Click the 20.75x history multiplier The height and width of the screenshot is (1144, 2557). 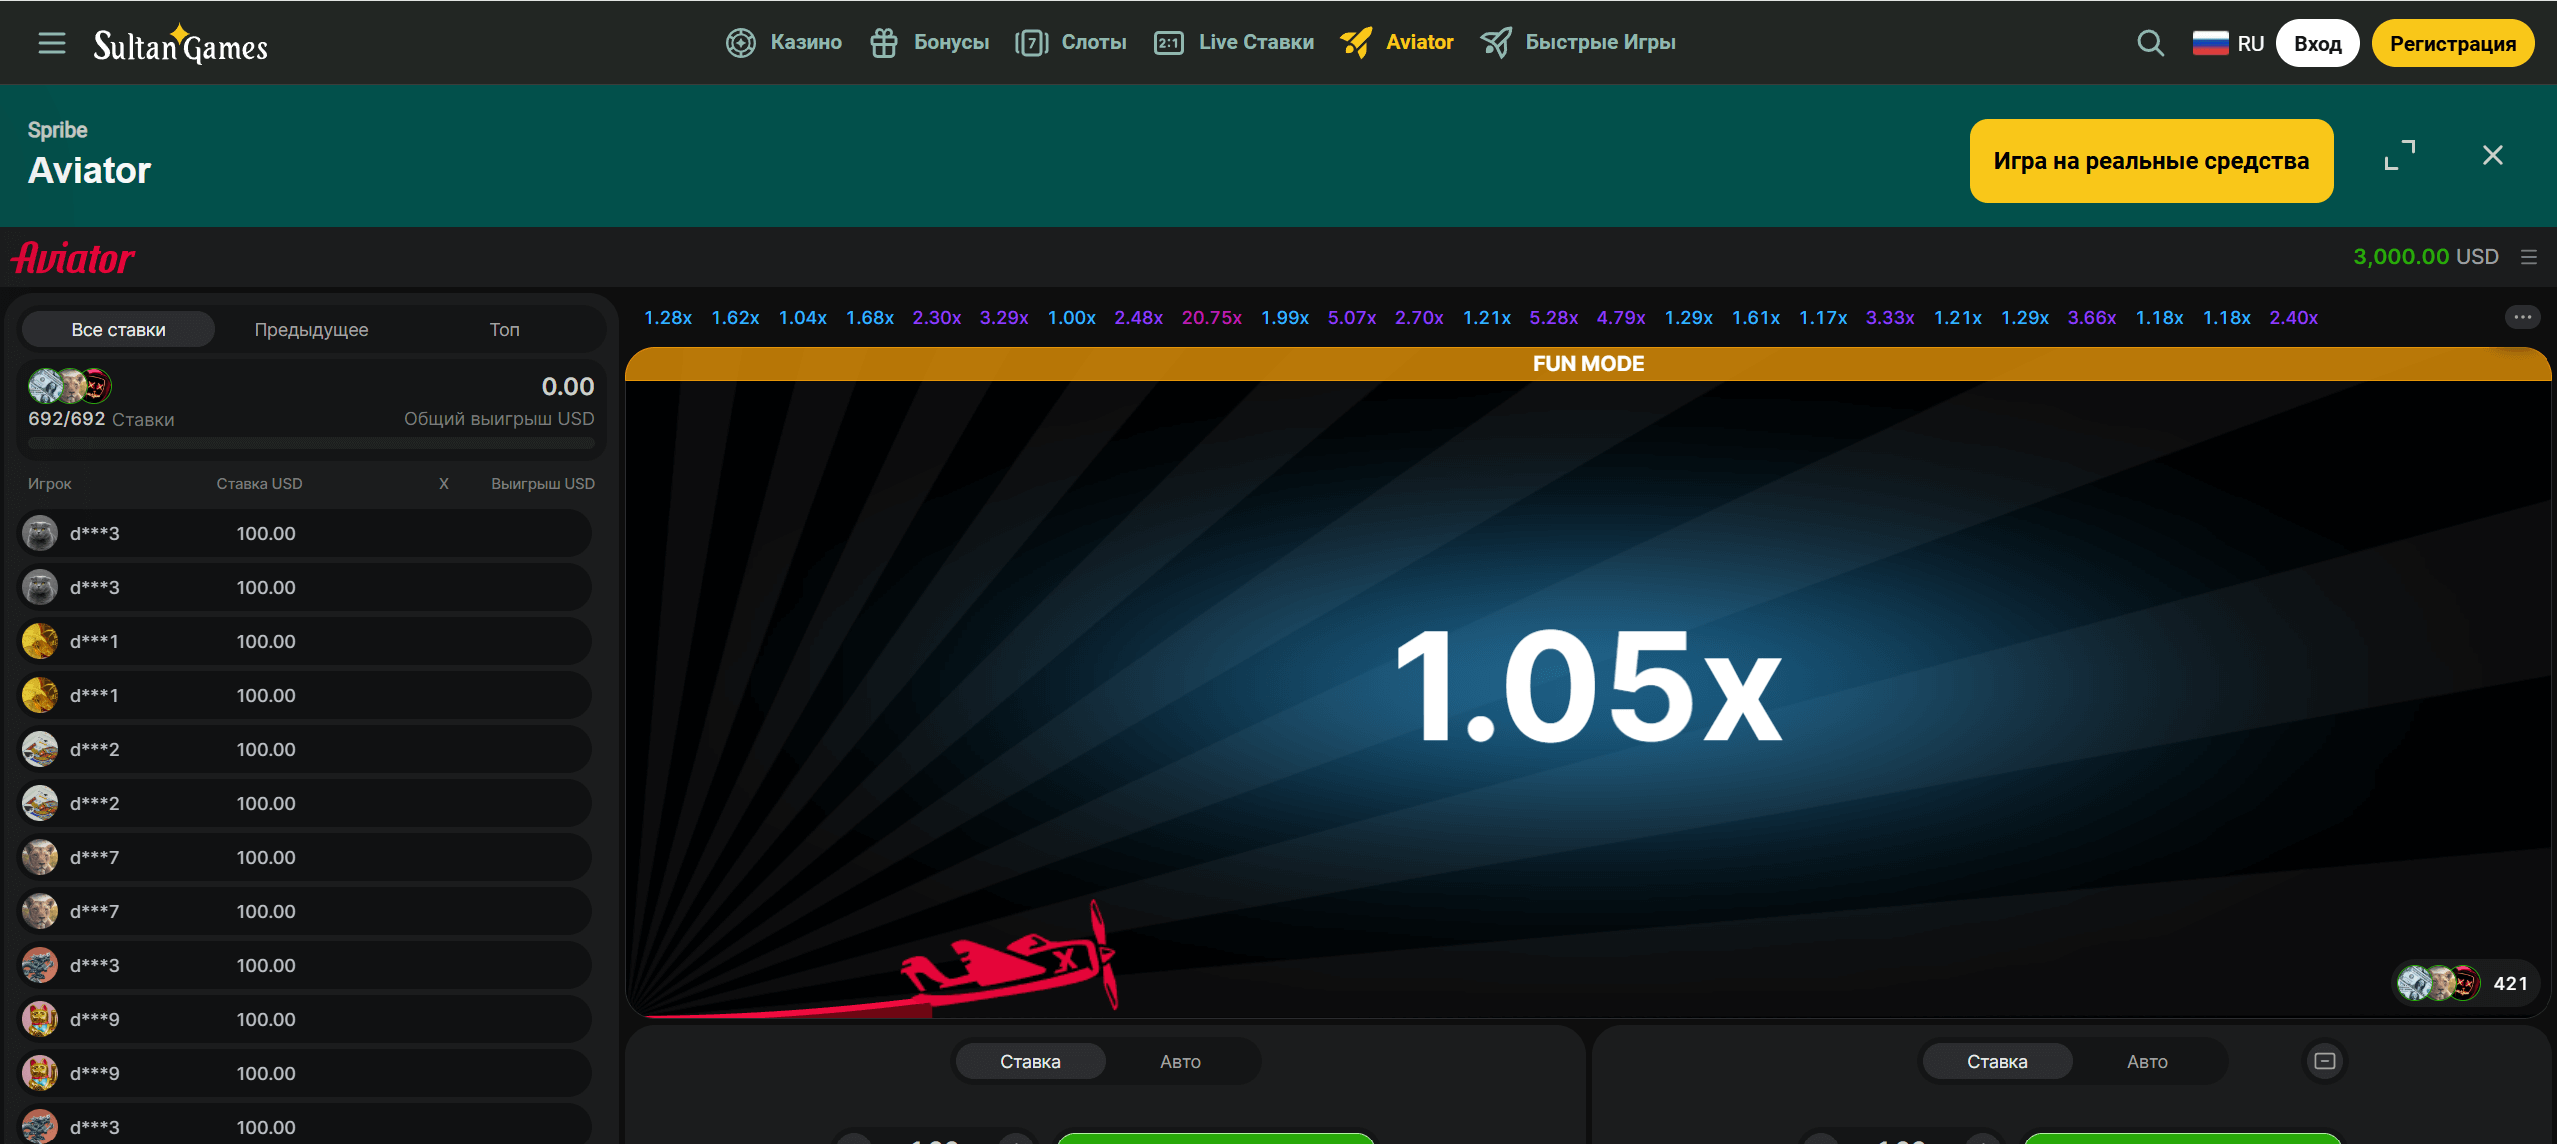1212,318
